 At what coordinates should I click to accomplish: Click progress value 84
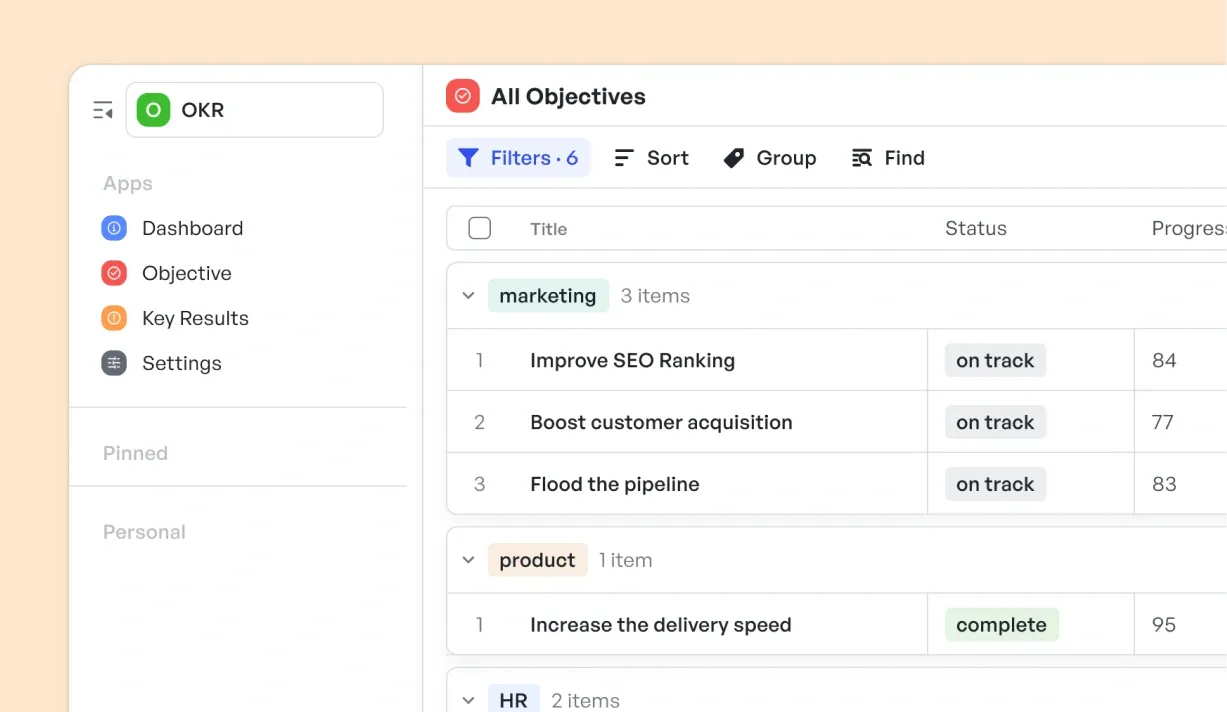click(1164, 360)
